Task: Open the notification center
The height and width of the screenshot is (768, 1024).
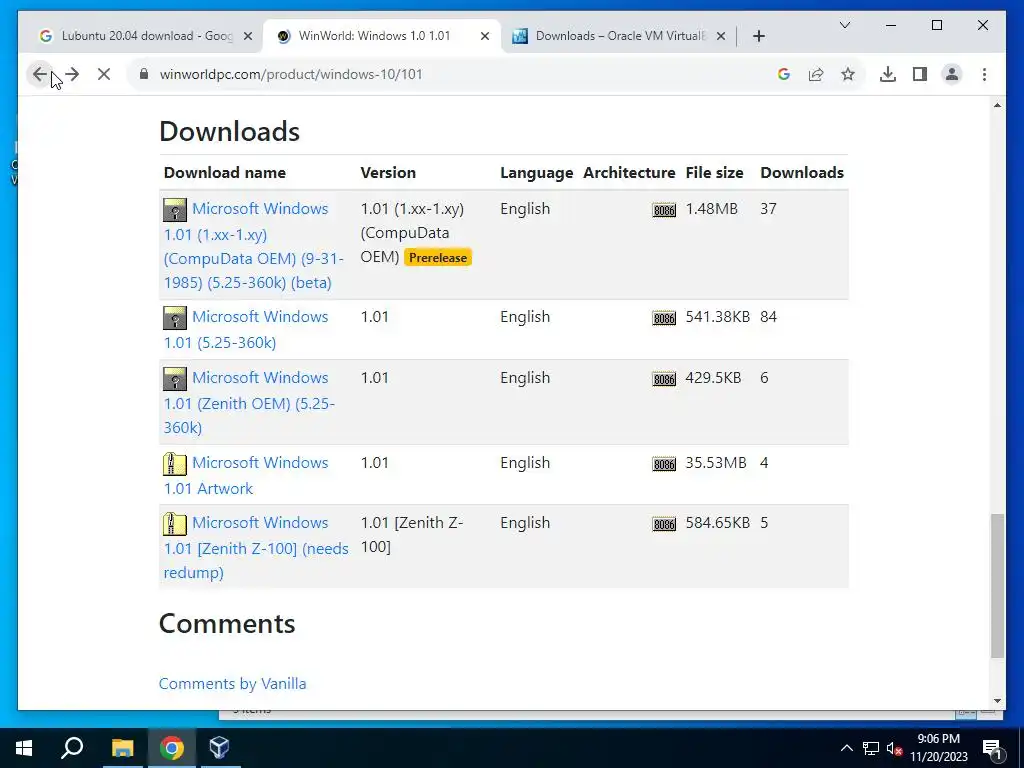Action: (992, 748)
